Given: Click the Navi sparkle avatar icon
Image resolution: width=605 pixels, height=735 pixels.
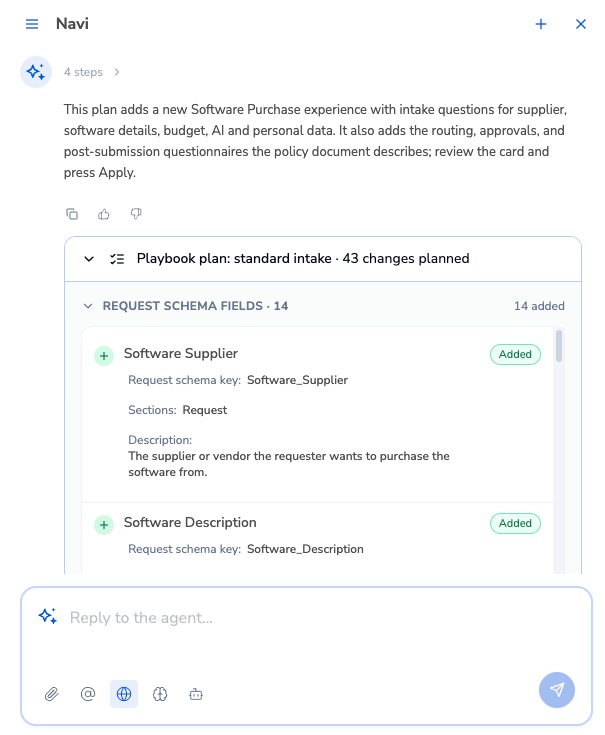Looking at the screenshot, I should 36,72.
